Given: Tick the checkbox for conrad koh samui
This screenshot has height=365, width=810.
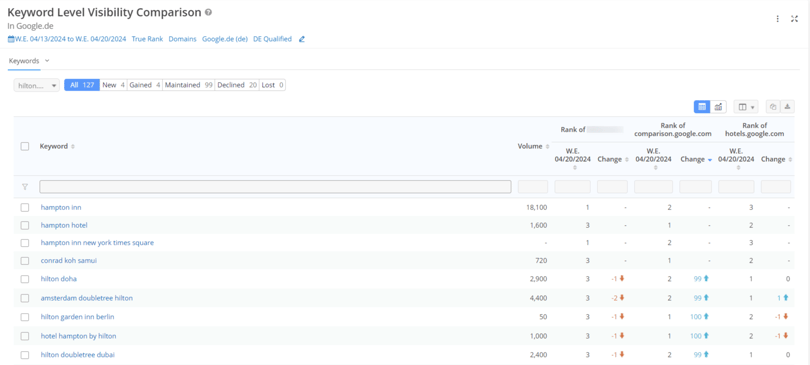Looking at the screenshot, I should point(25,261).
